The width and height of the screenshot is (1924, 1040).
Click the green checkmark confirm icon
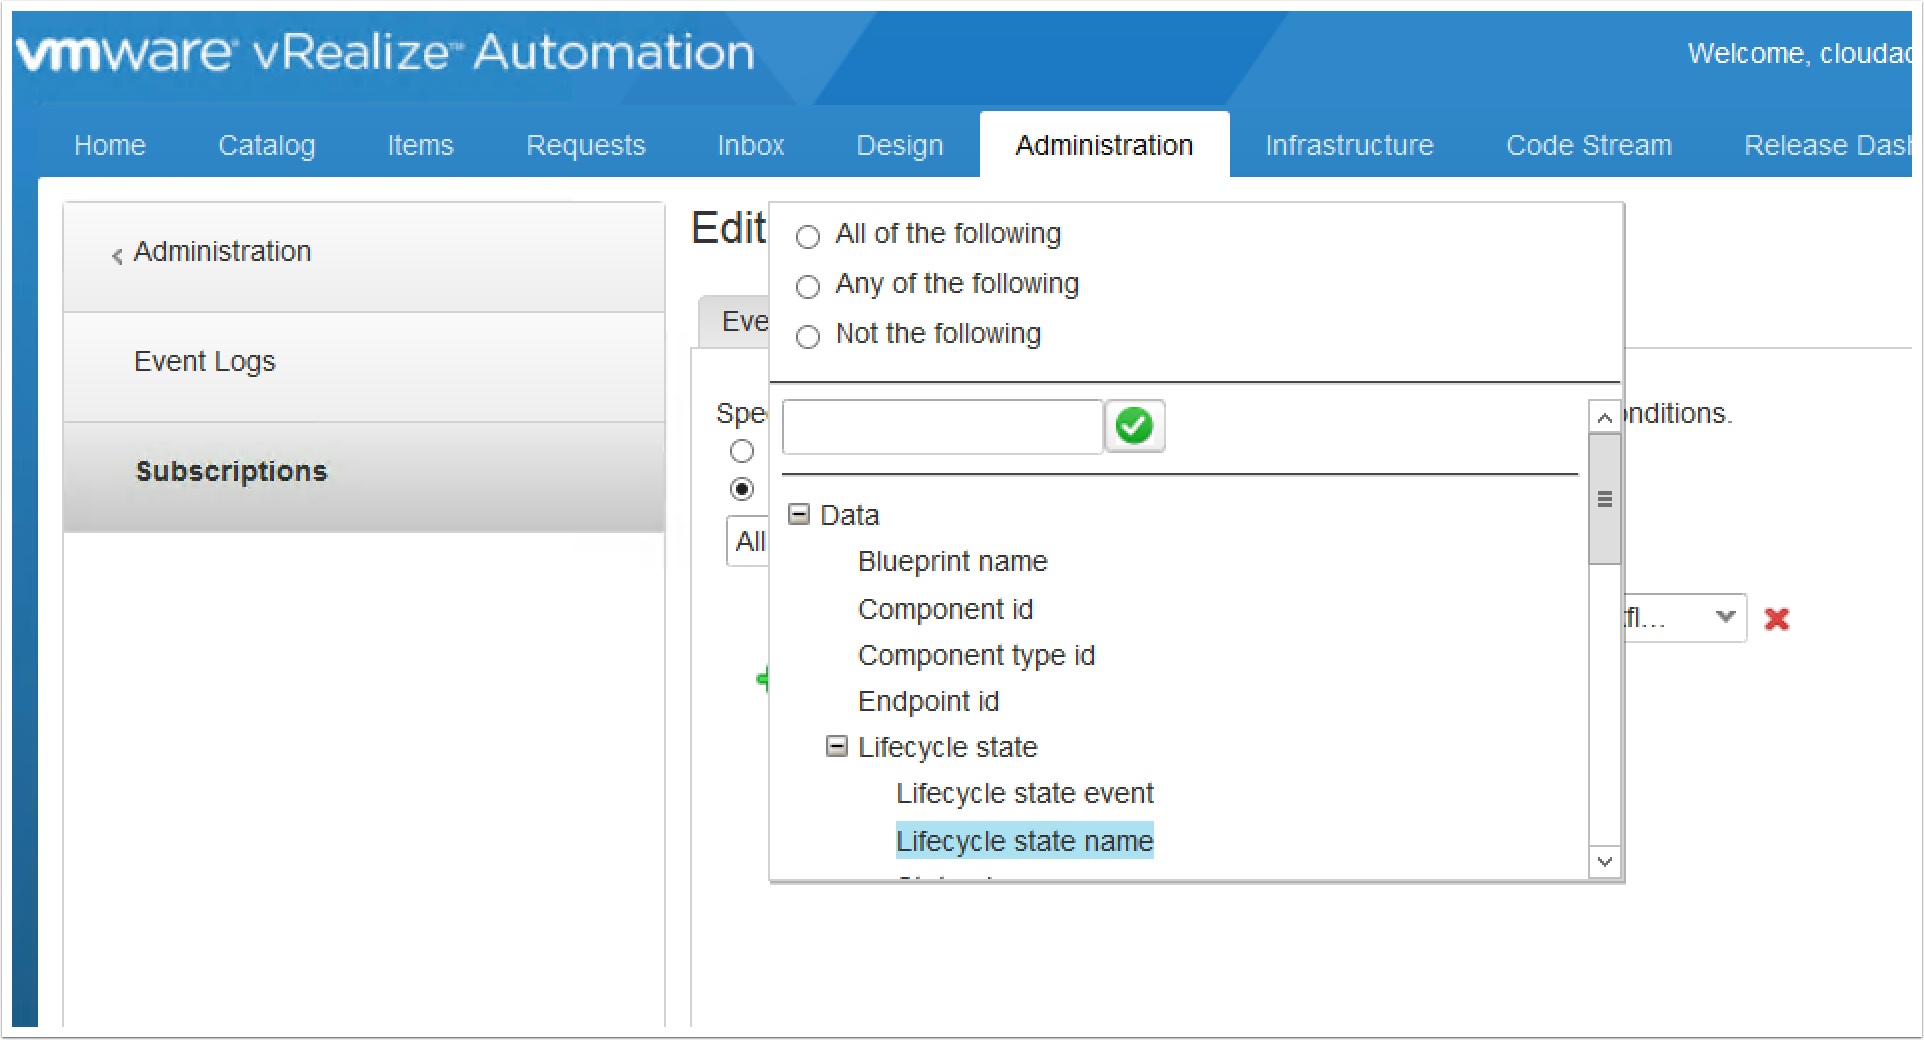pyautogui.click(x=1134, y=427)
